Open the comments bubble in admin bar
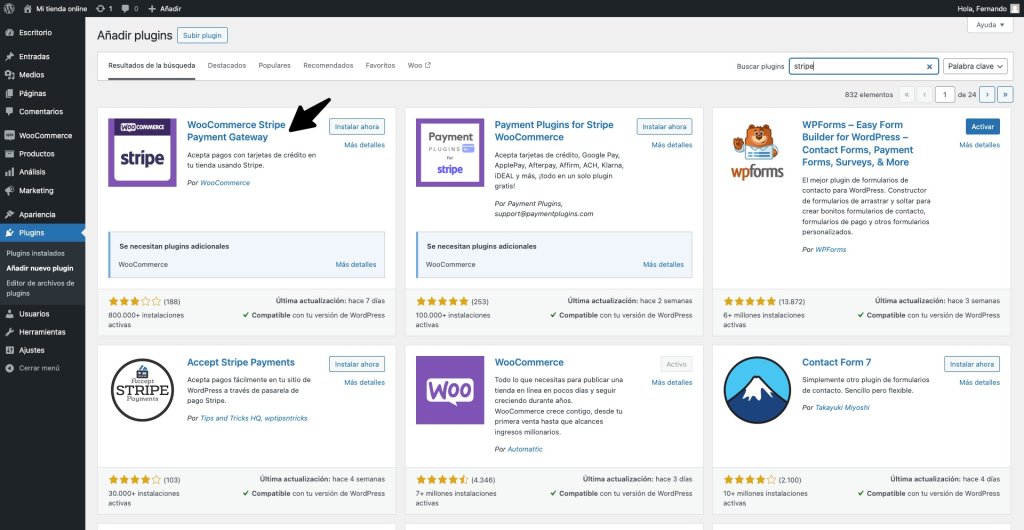This screenshot has height=530, width=1024. tap(130, 8)
